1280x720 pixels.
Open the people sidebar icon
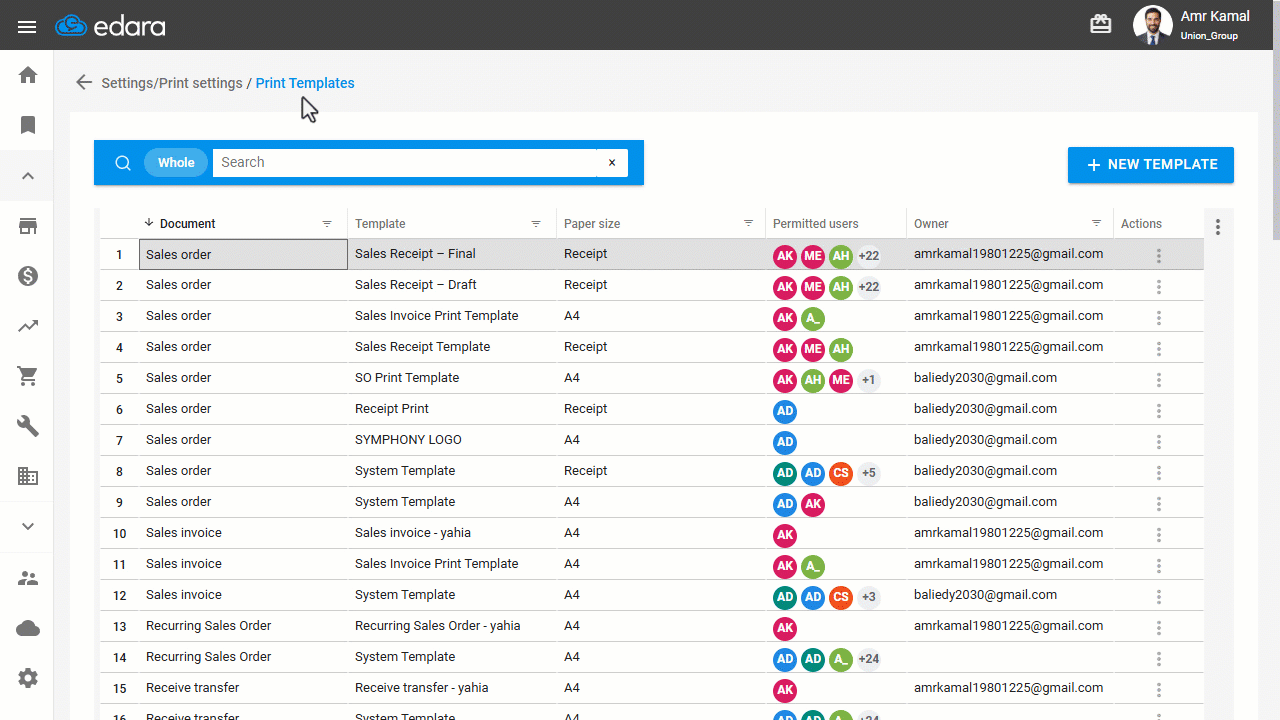tap(28, 578)
